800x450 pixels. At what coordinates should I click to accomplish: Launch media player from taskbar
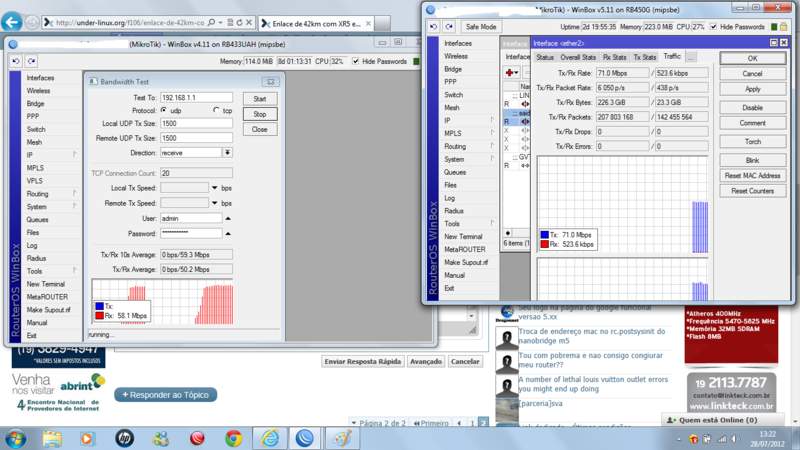87,438
